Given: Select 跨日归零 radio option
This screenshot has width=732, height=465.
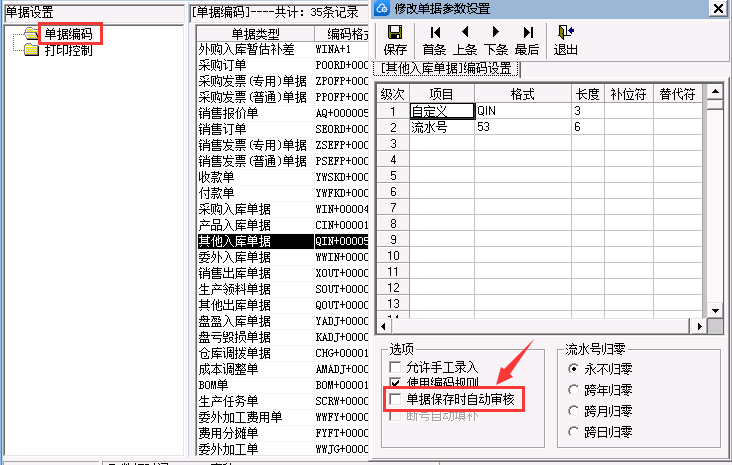Looking at the screenshot, I should [573, 432].
